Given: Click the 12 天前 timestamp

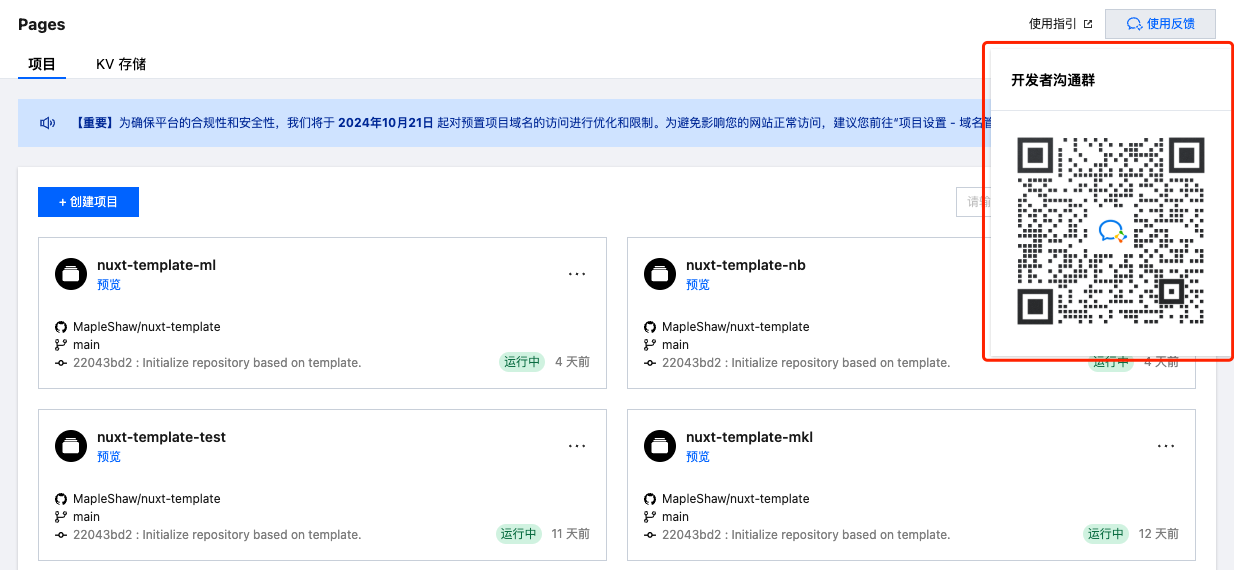Looking at the screenshot, I should coord(1159,534).
